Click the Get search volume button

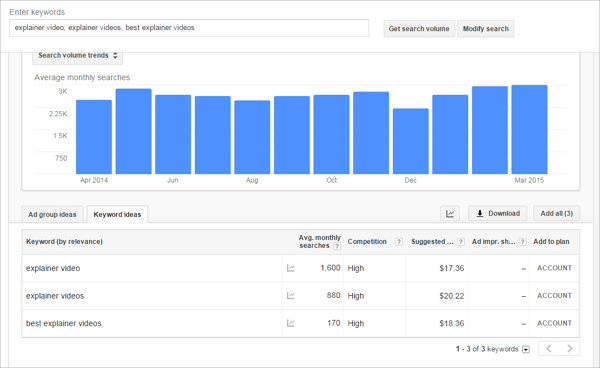tap(419, 29)
